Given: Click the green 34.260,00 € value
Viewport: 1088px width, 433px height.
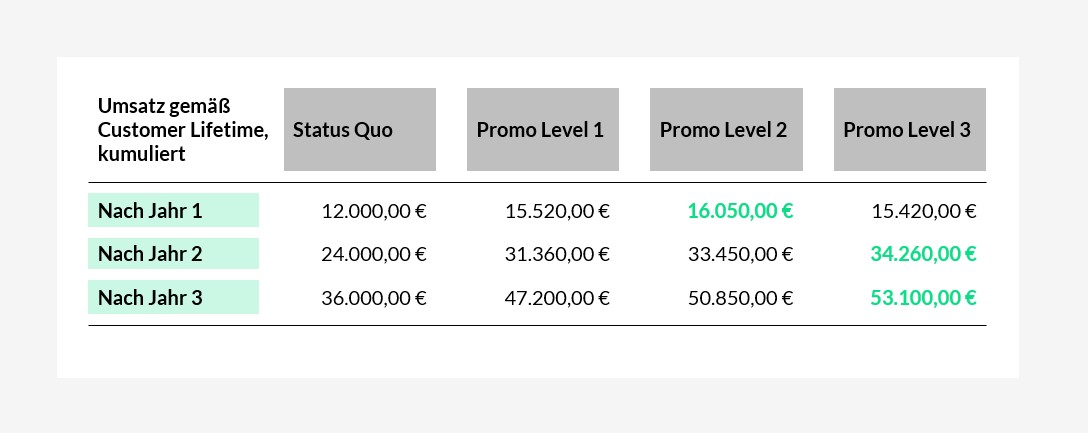Looking at the screenshot, I should tap(924, 254).
